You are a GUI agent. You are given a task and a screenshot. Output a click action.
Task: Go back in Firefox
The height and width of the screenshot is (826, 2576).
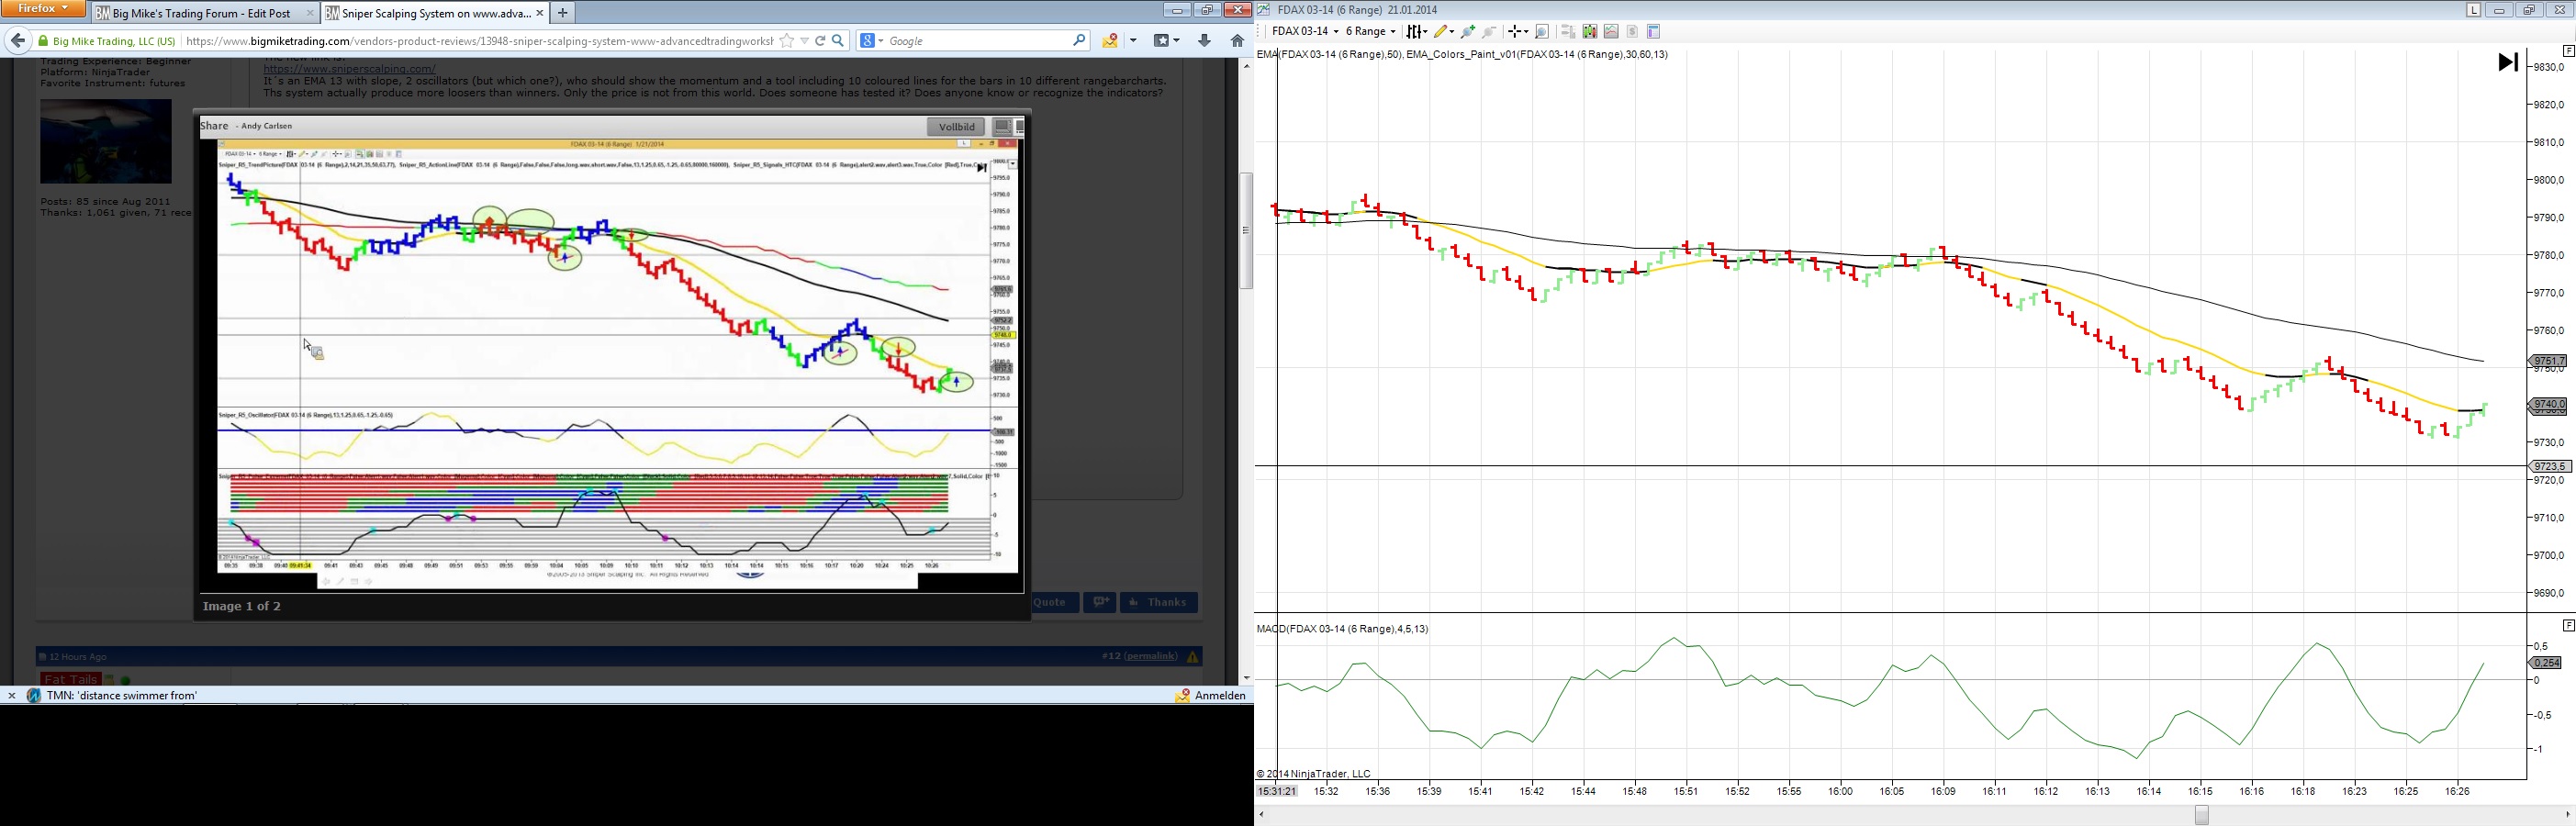(18, 41)
